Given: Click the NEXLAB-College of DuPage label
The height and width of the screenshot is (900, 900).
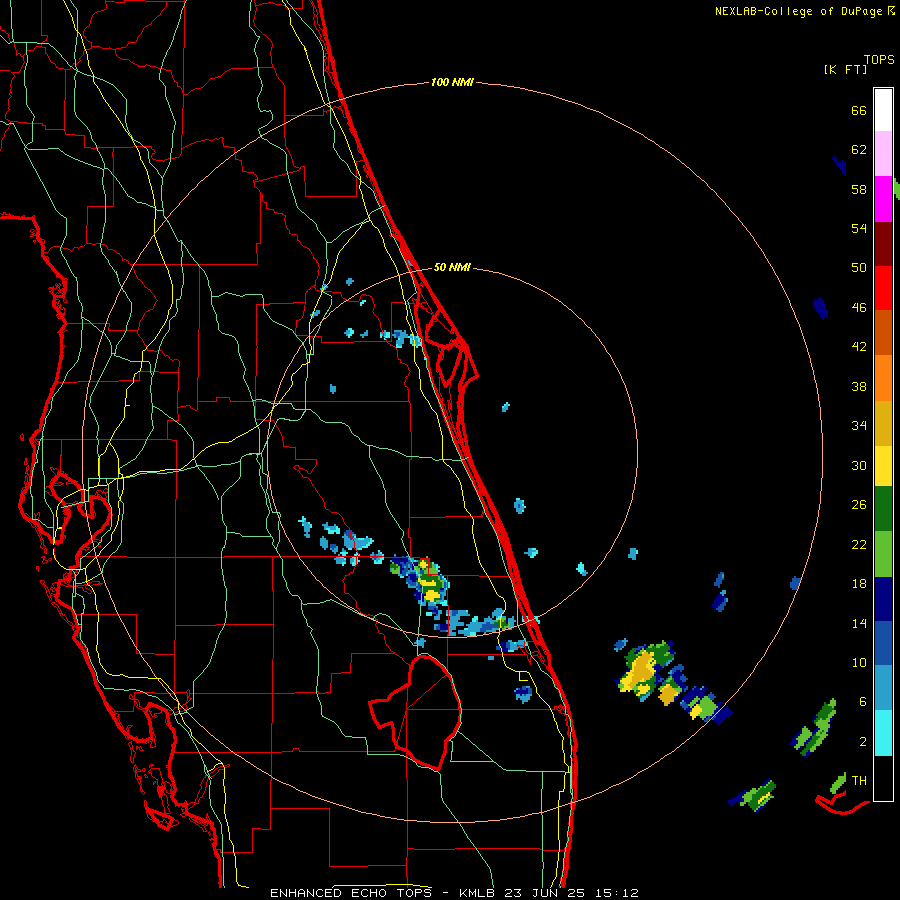Looking at the screenshot, I should [x=798, y=11].
